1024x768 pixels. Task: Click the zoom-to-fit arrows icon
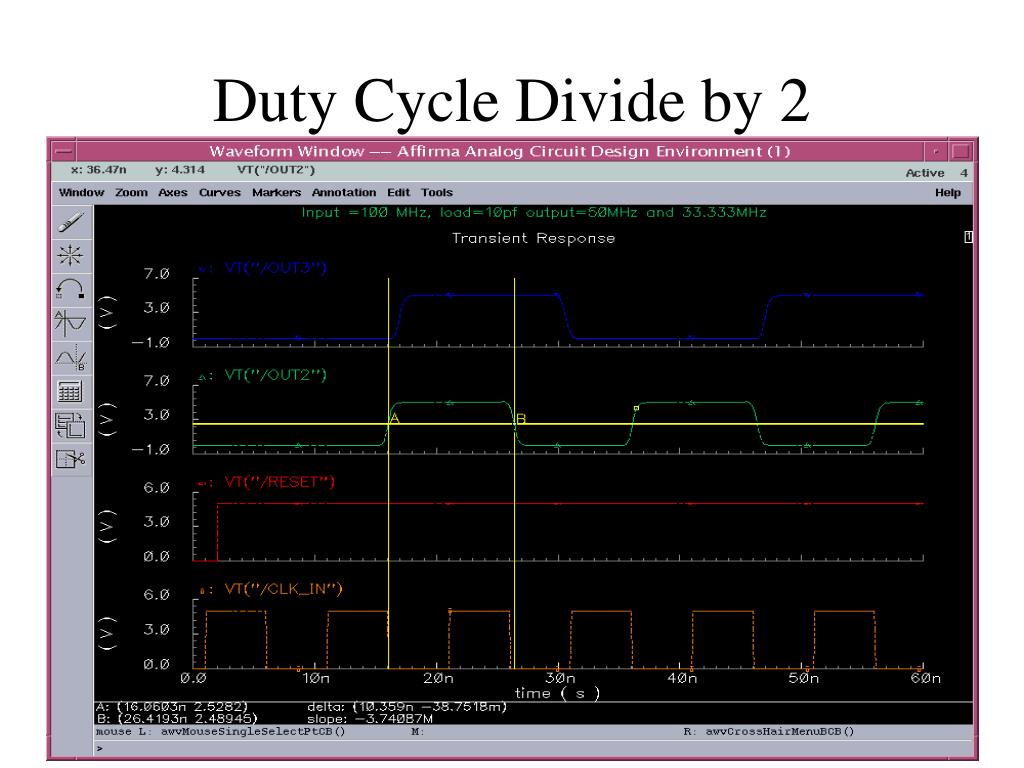pos(71,255)
